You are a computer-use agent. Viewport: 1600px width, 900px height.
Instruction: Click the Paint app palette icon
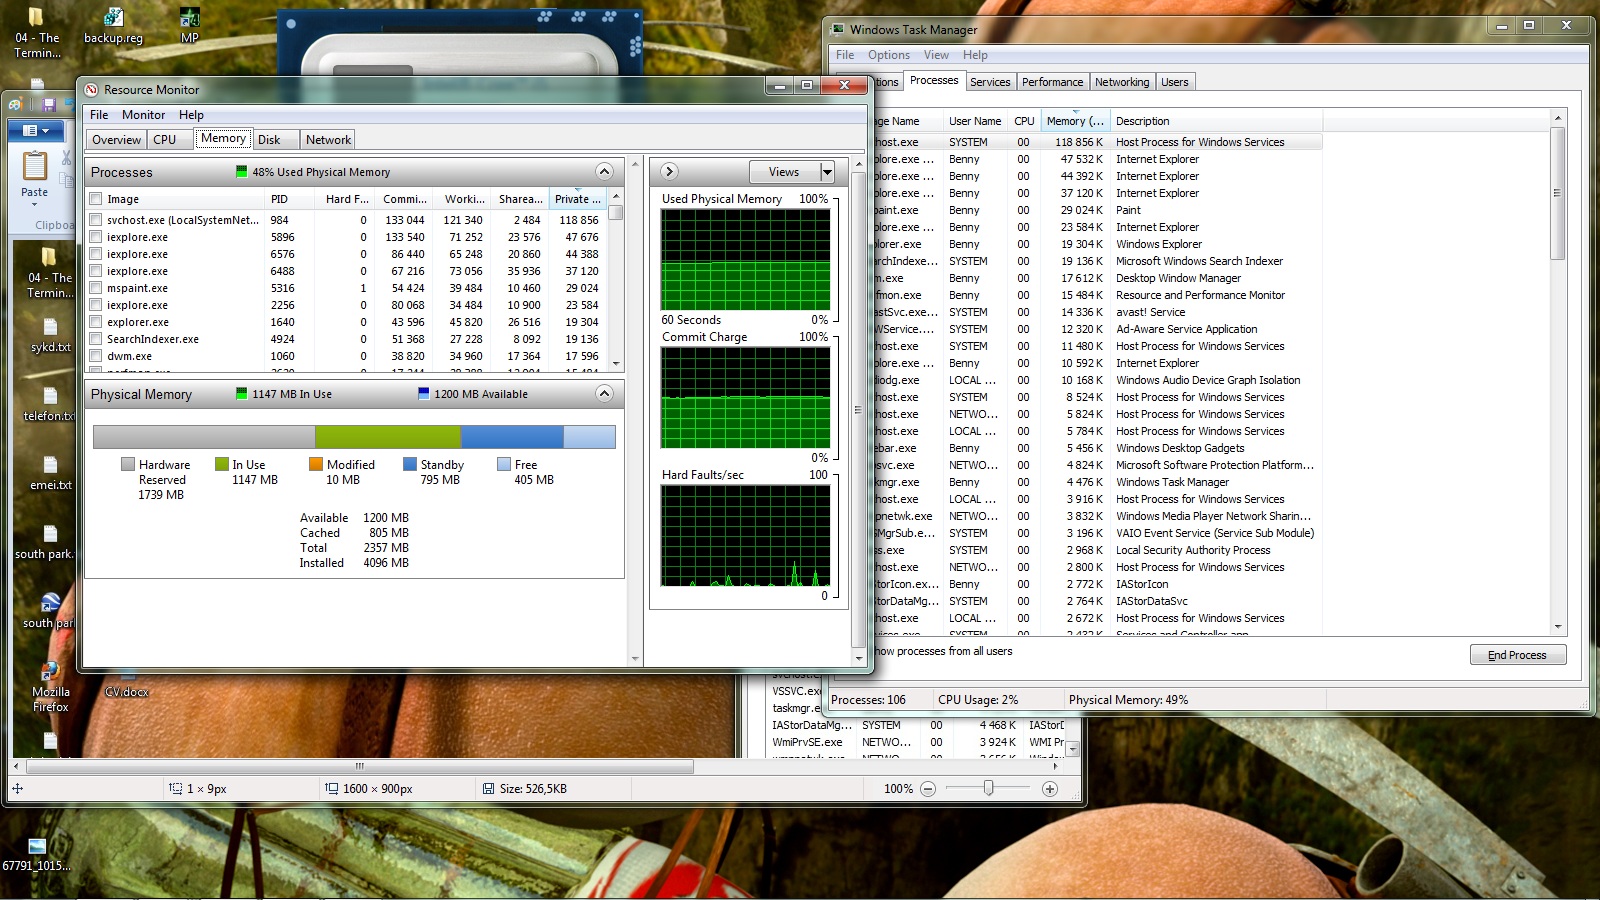(16, 104)
